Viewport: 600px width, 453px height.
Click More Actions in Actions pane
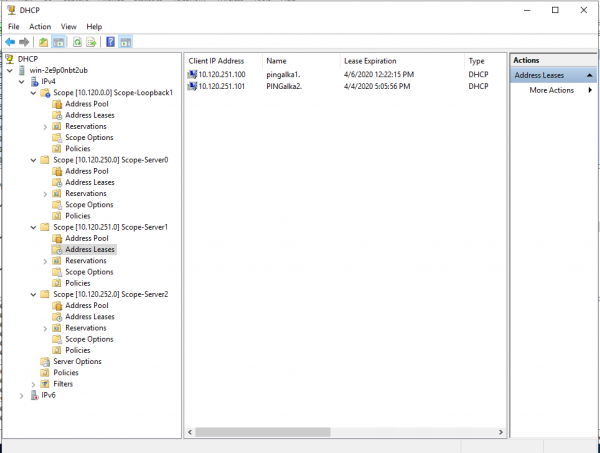552,90
